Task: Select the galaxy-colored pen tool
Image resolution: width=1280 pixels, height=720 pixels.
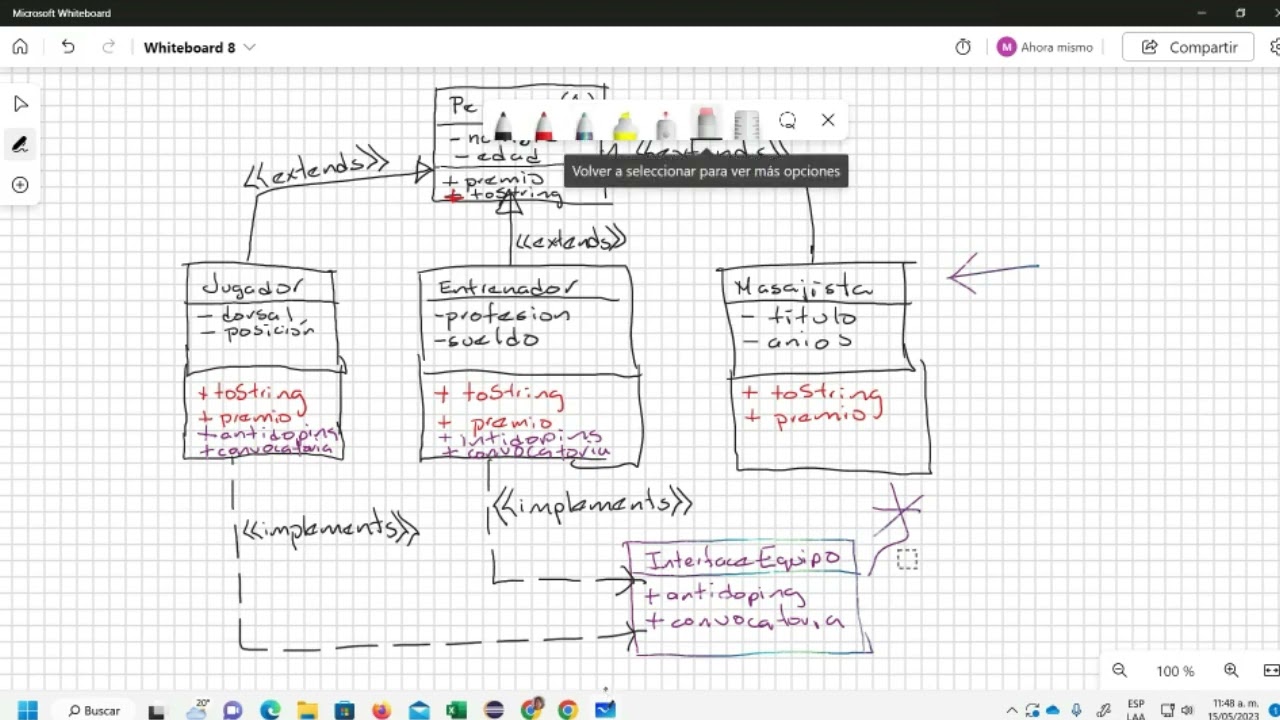Action: tap(585, 125)
